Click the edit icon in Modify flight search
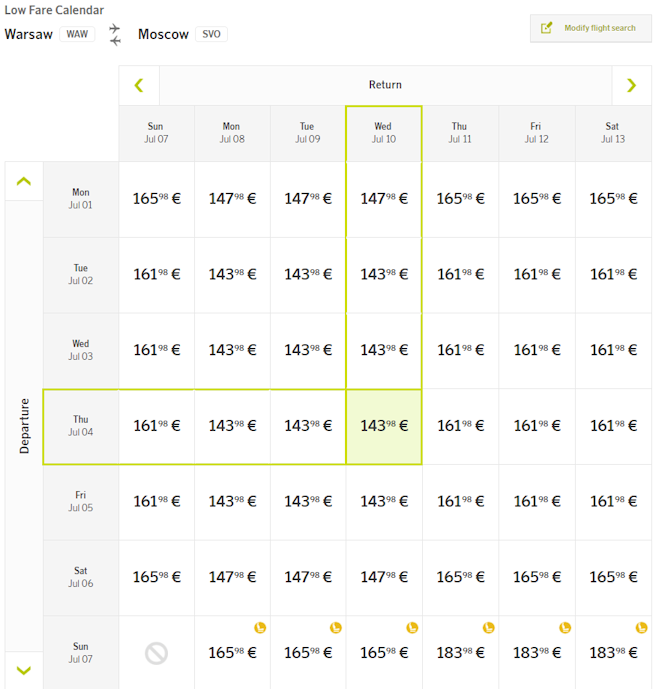Viewport: 656px width, 689px height. click(546, 28)
